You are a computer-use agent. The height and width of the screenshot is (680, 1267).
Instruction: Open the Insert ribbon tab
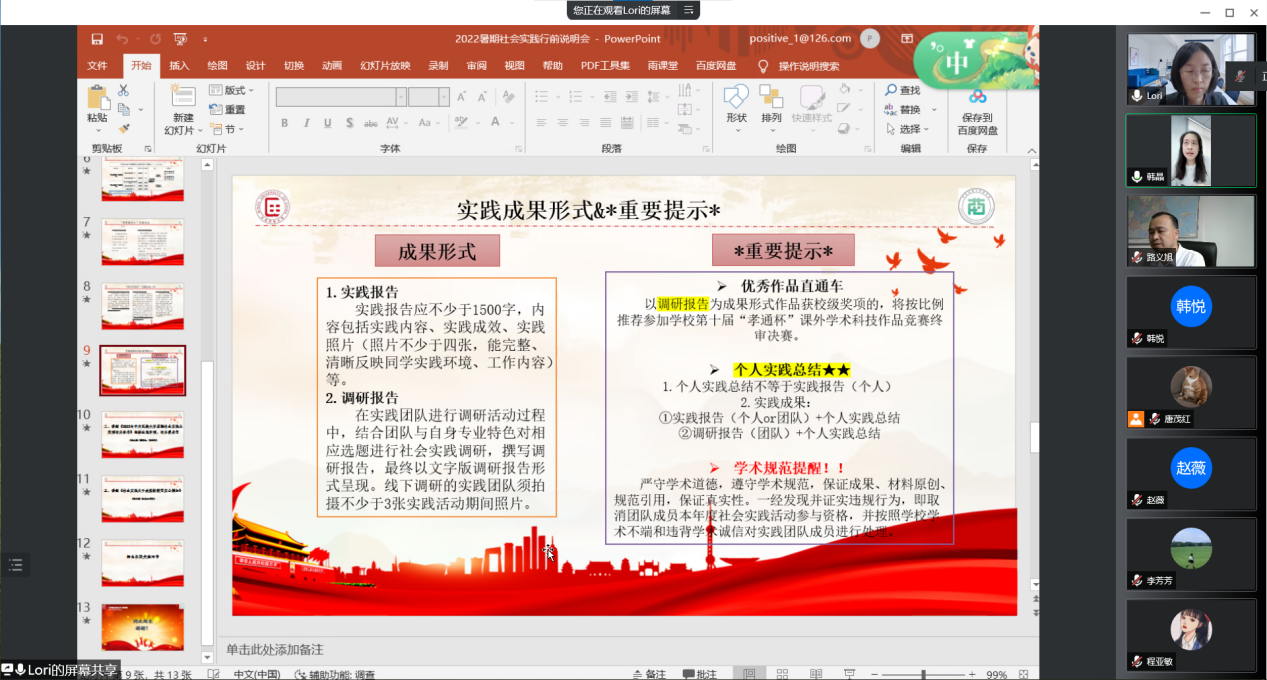179,66
